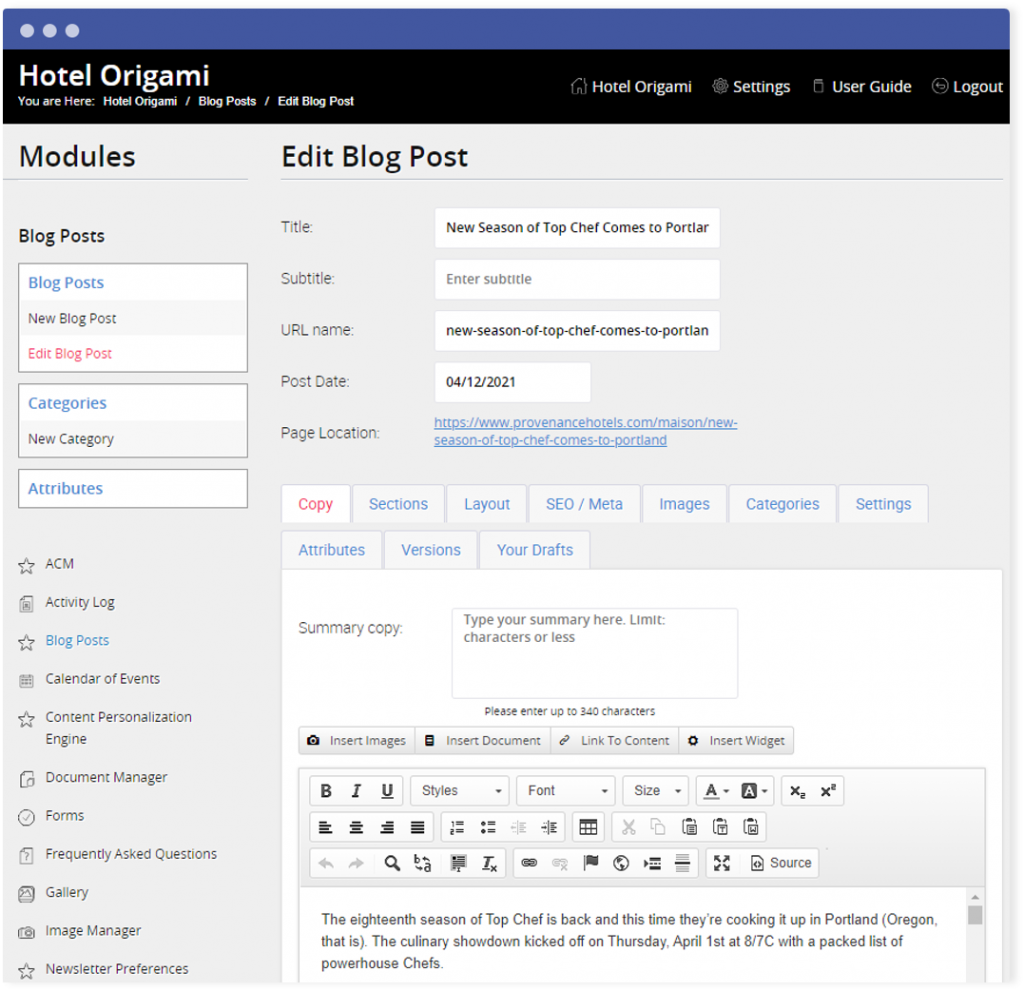Open the Size dropdown

coord(656,791)
